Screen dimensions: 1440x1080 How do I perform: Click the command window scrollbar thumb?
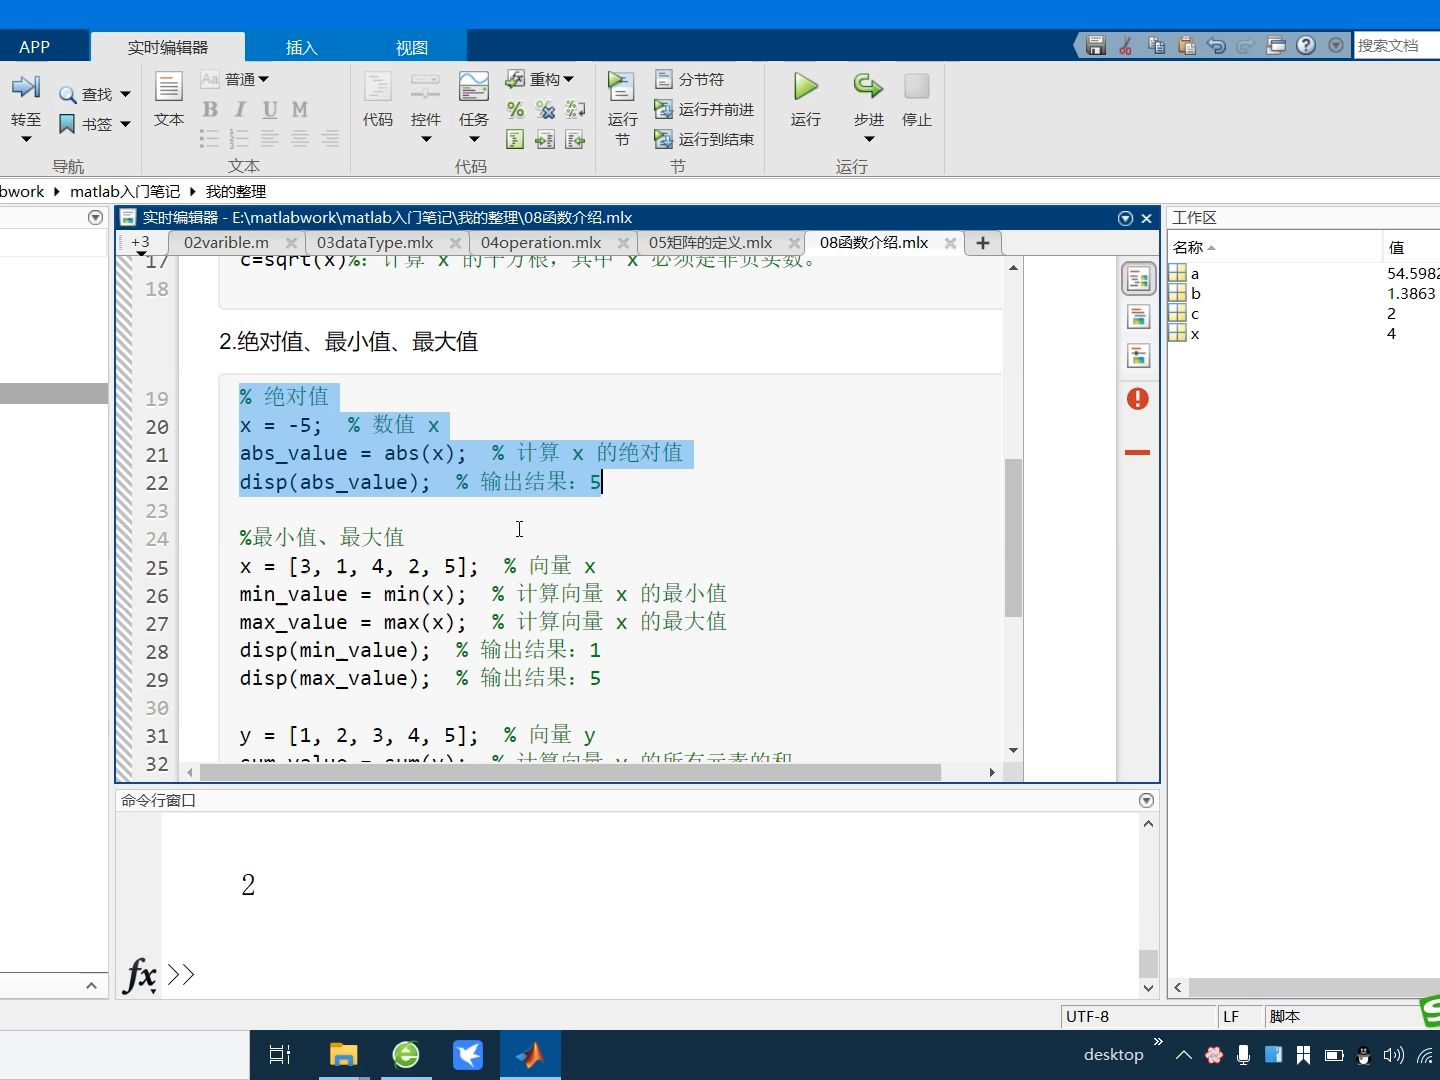[x=1148, y=963]
